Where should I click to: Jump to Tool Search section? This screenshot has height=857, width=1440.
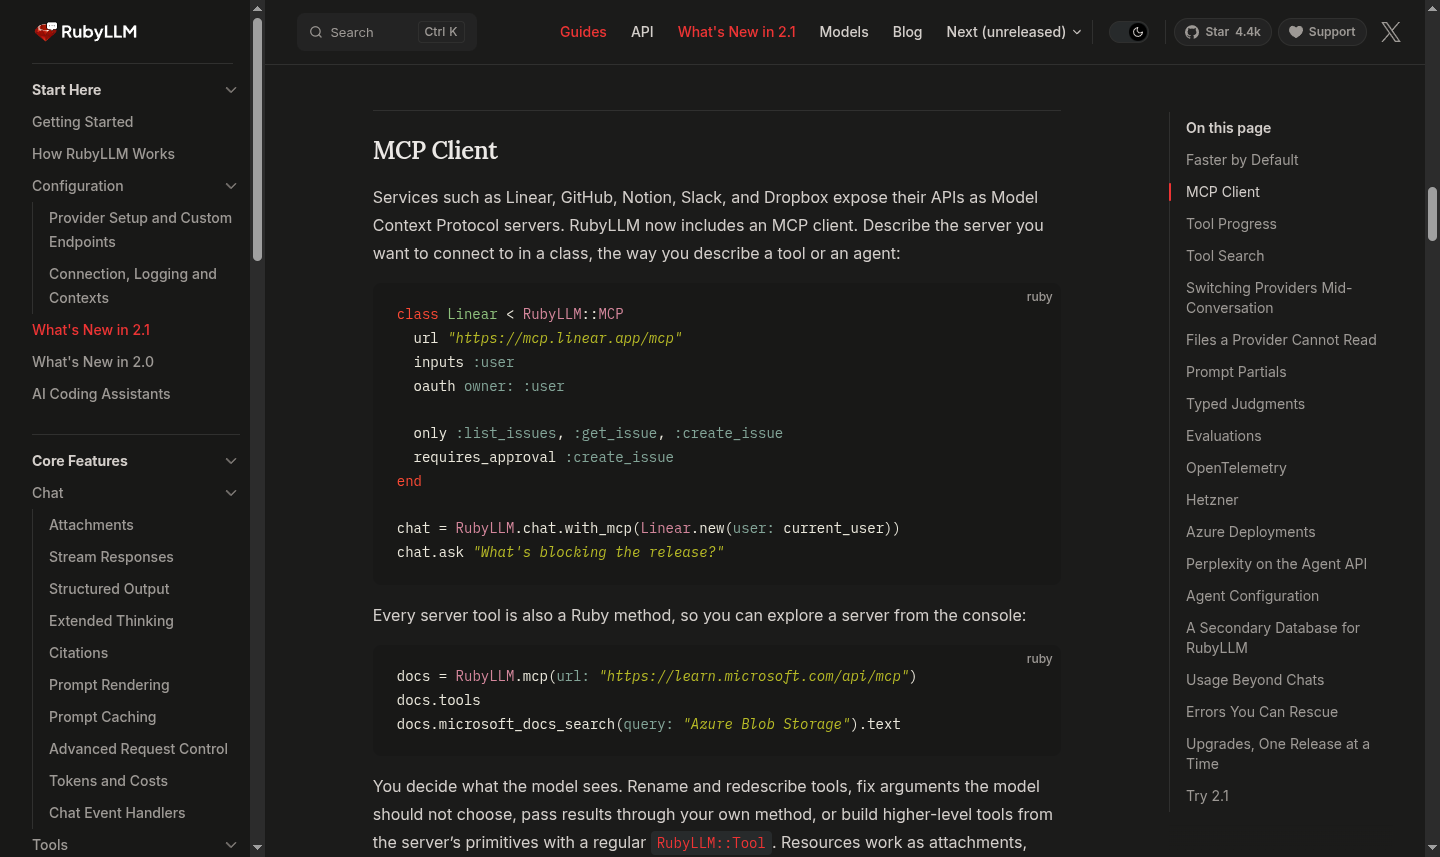[1225, 256]
